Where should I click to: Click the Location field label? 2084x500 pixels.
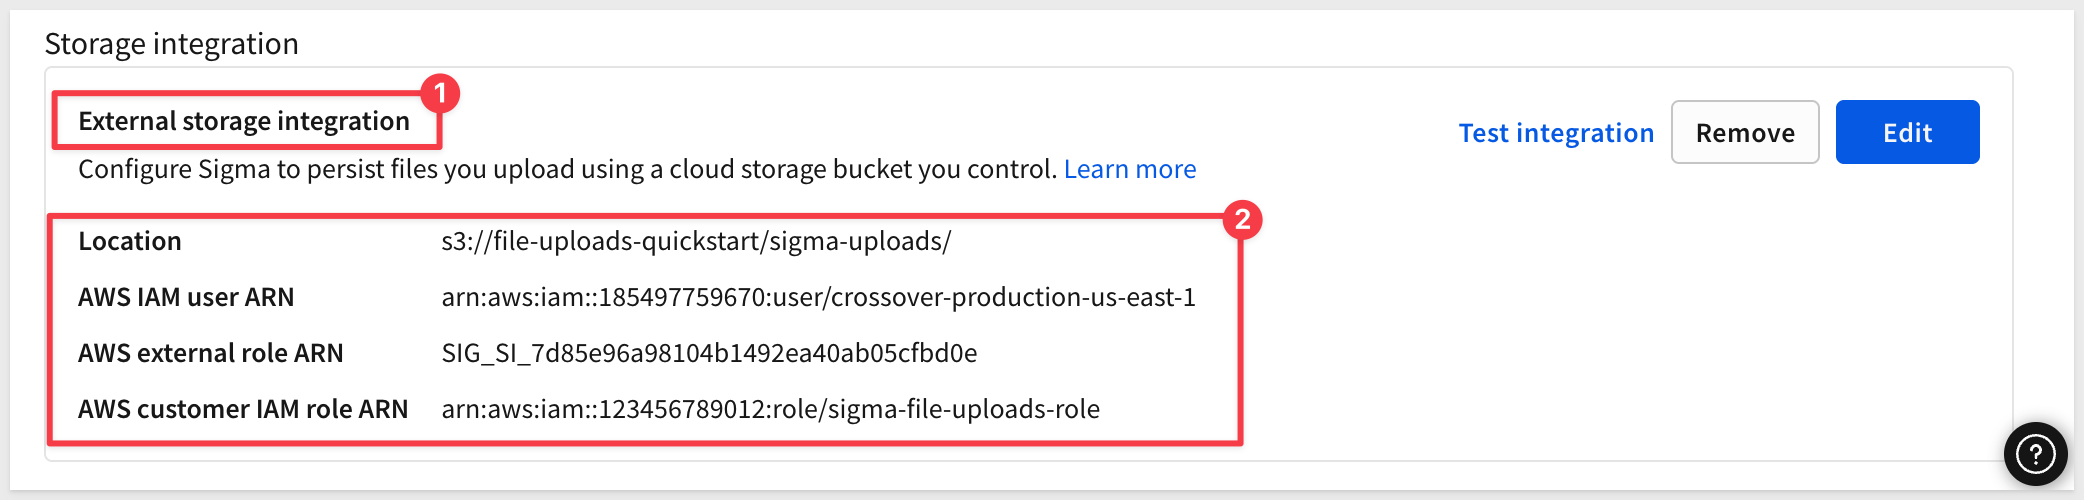click(130, 241)
